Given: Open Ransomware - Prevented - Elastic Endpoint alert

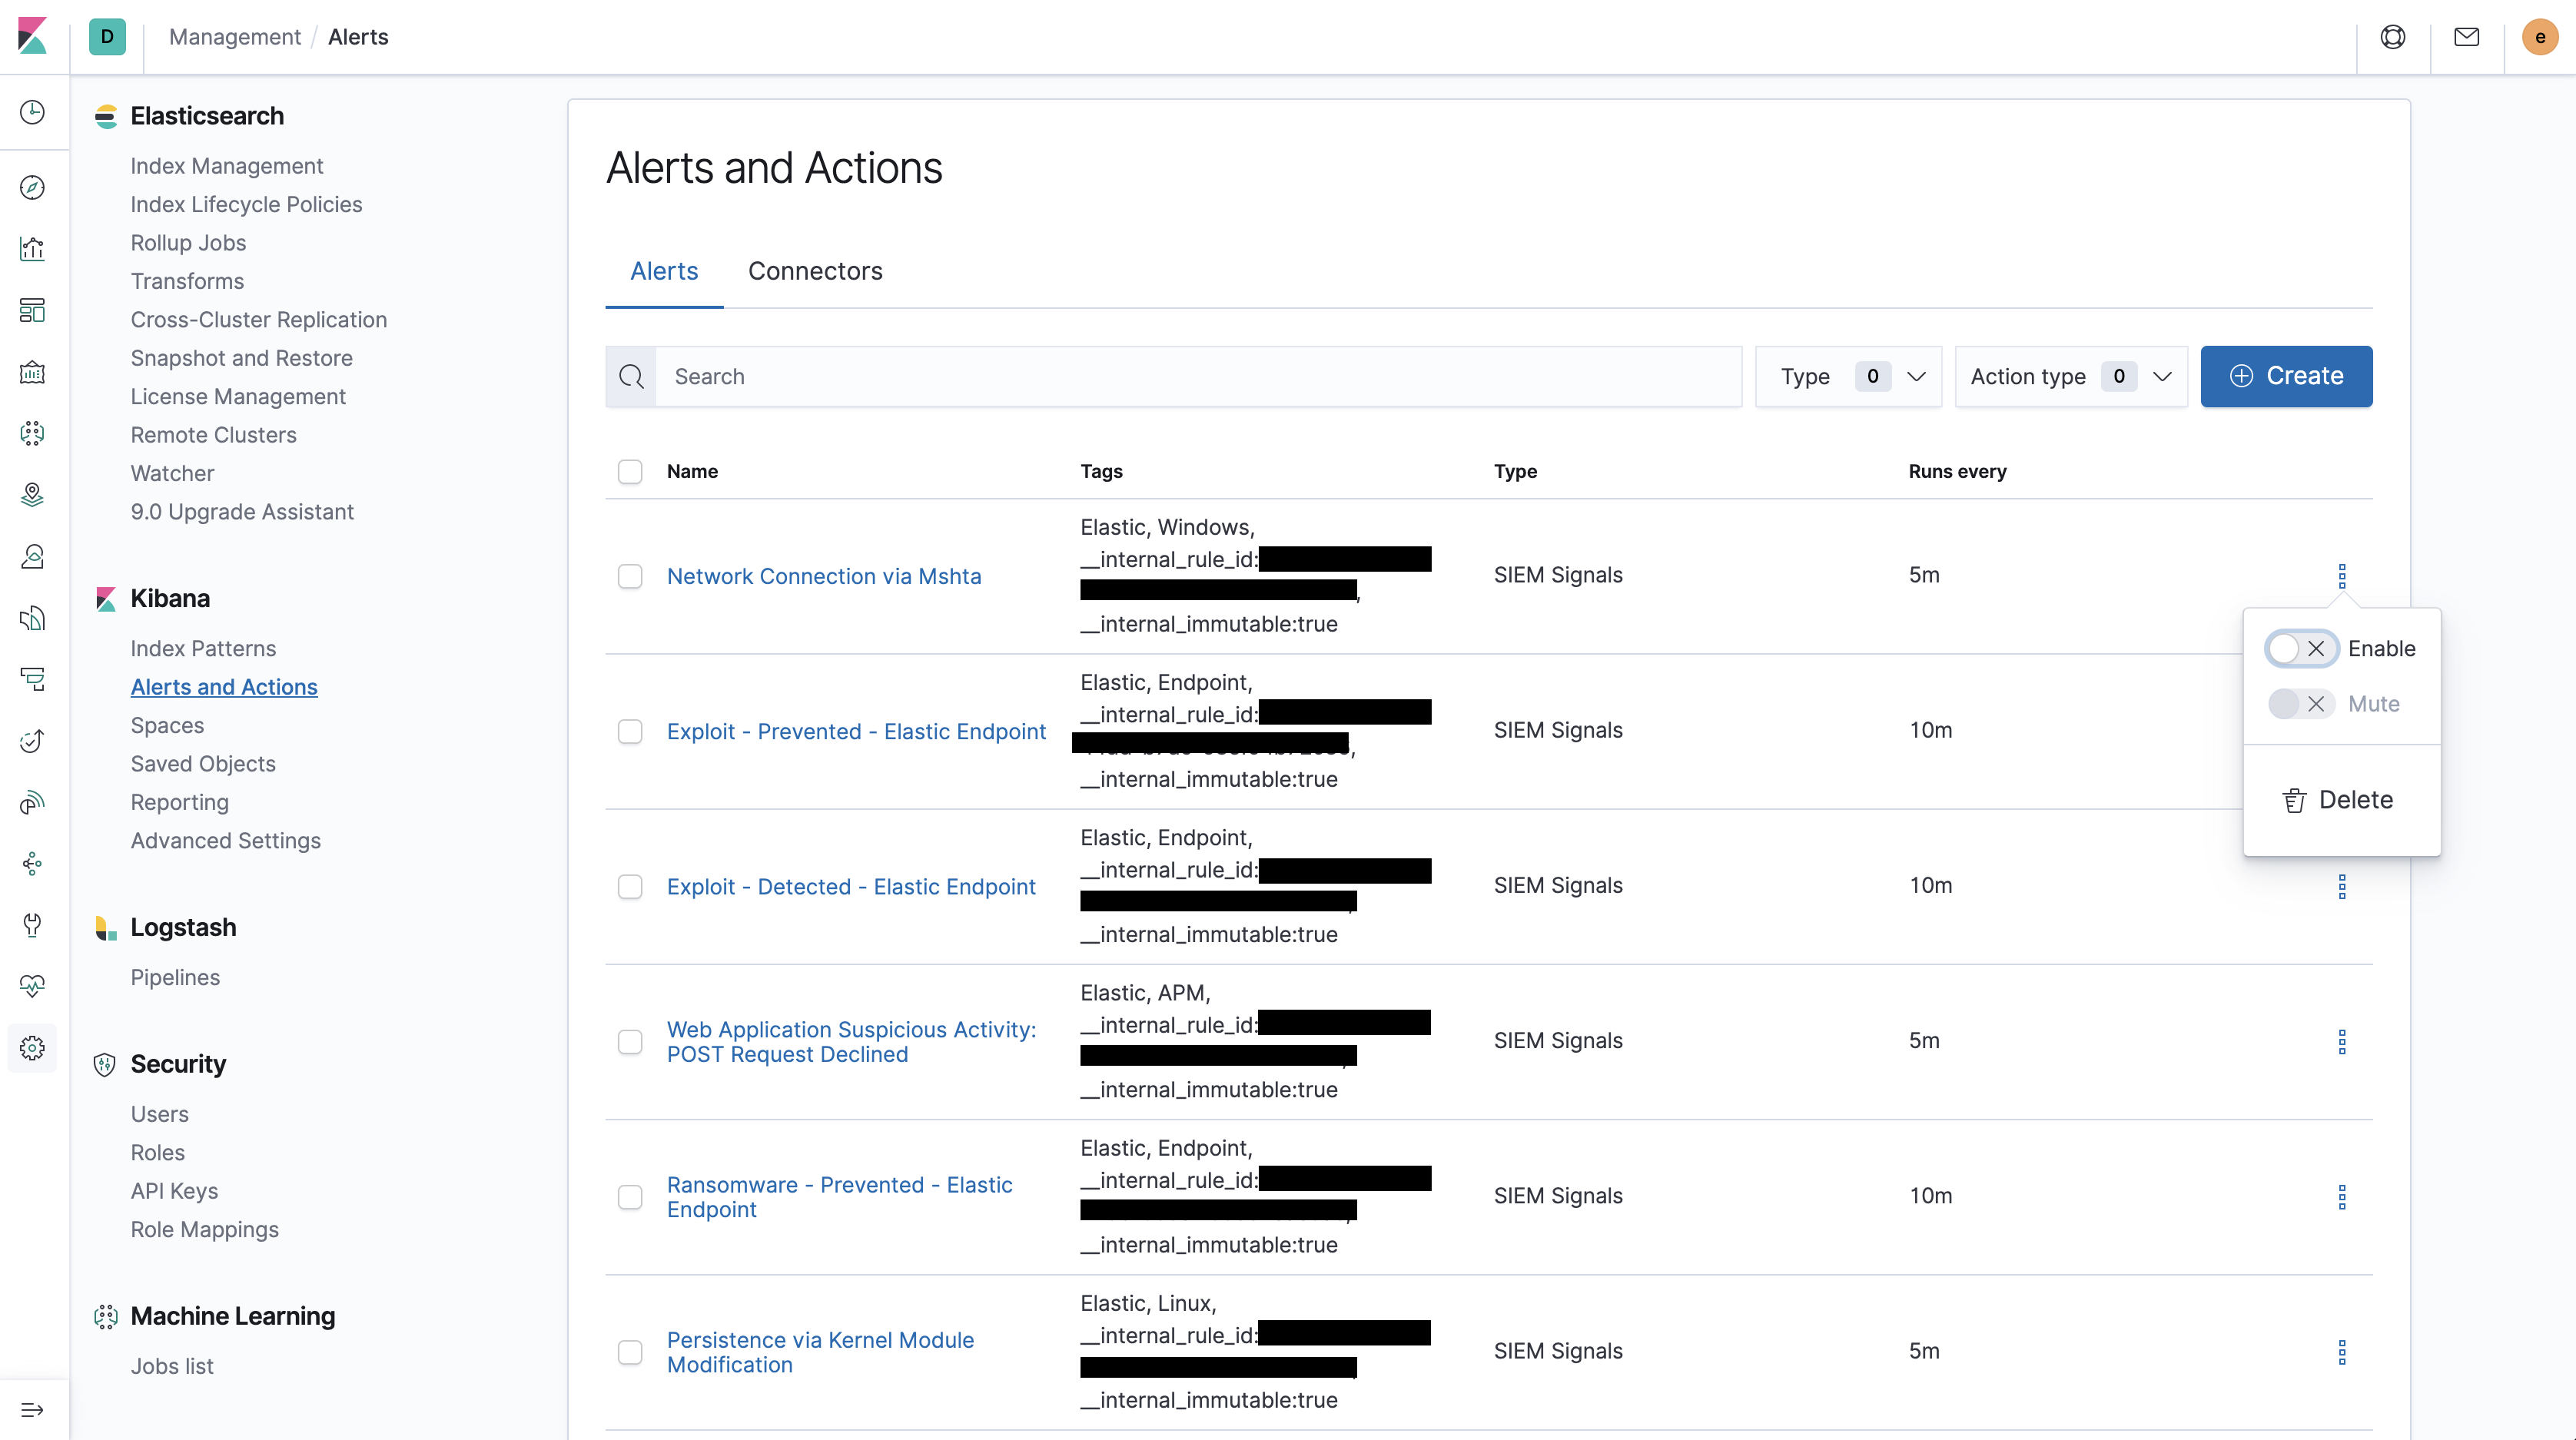Looking at the screenshot, I should click(840, 1197).
